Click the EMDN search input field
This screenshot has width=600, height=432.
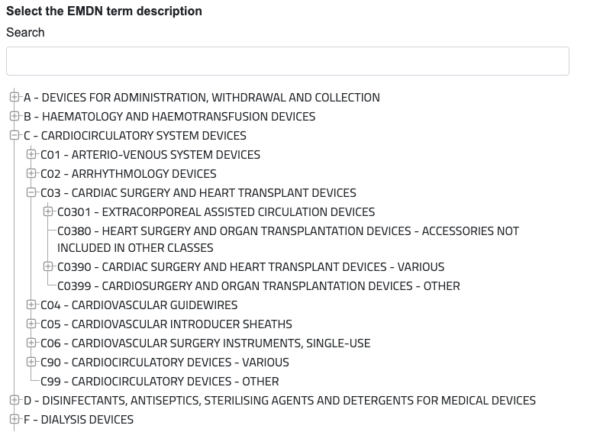point(287,61)
